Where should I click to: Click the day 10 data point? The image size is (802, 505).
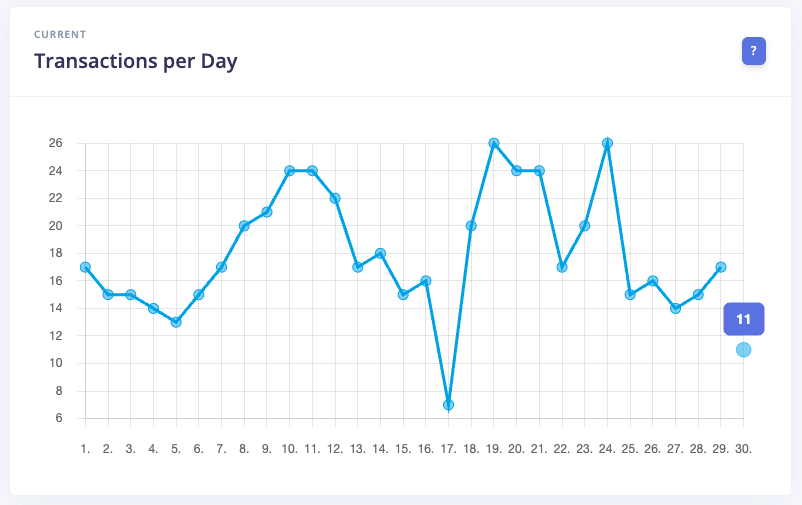click(x=290, y=171)
